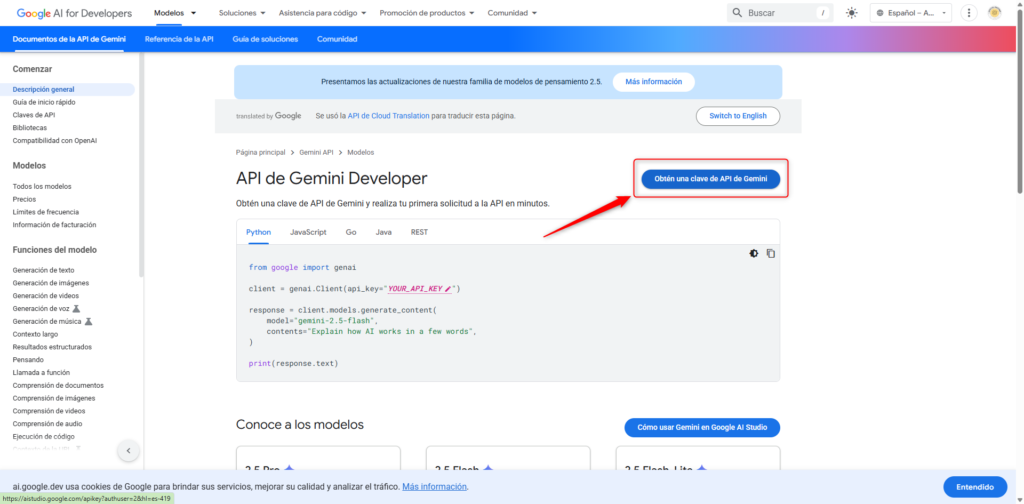1024x504 pixels.
Task: Click the globe icon in language selector
Action: coord(880,13)
